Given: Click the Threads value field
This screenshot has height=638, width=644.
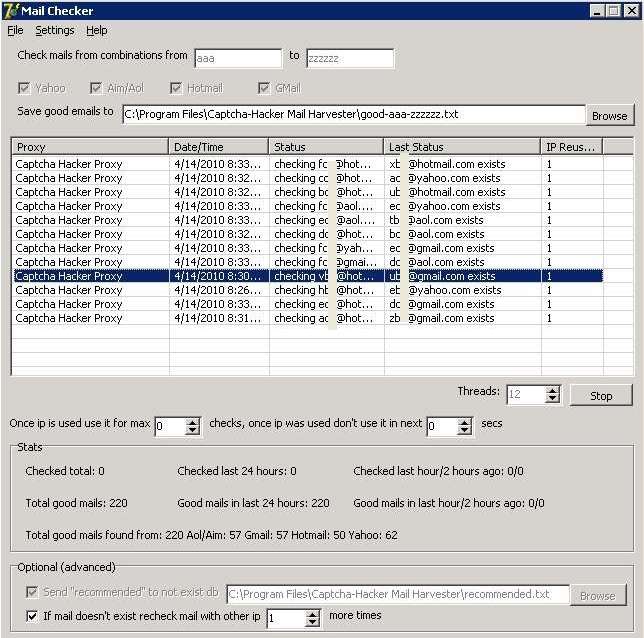Looking at the screenshot, I should (x=527, y=394).
